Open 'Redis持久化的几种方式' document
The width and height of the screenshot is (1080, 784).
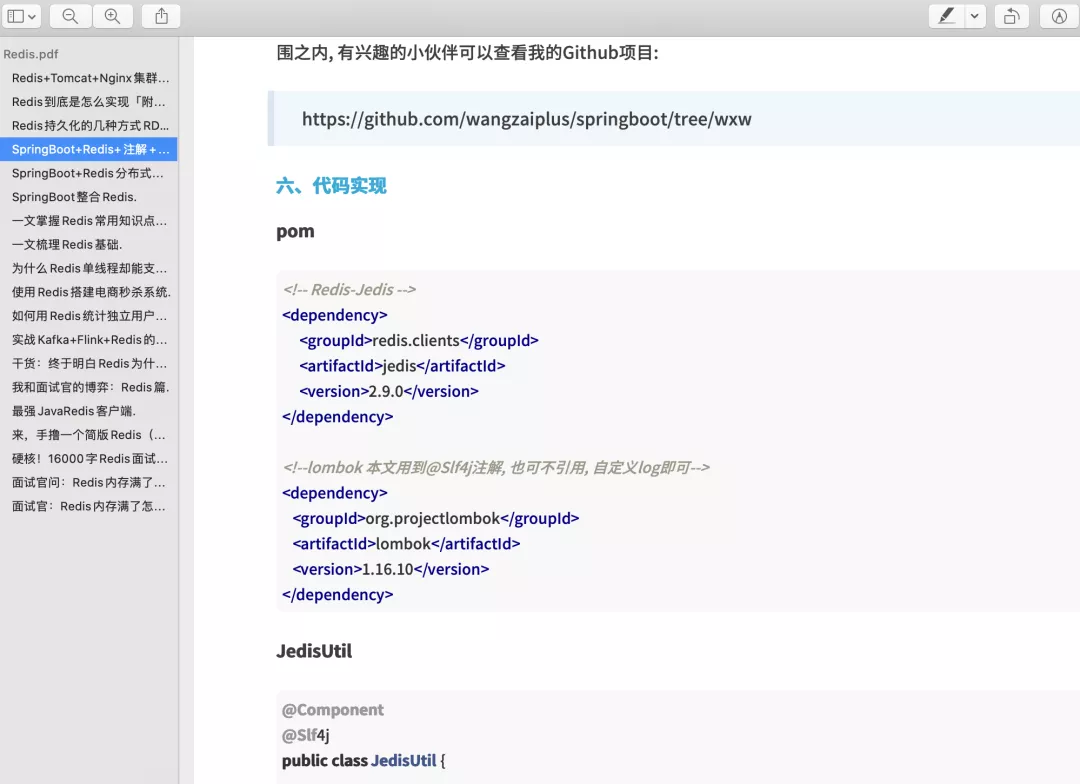coord(88,125)
